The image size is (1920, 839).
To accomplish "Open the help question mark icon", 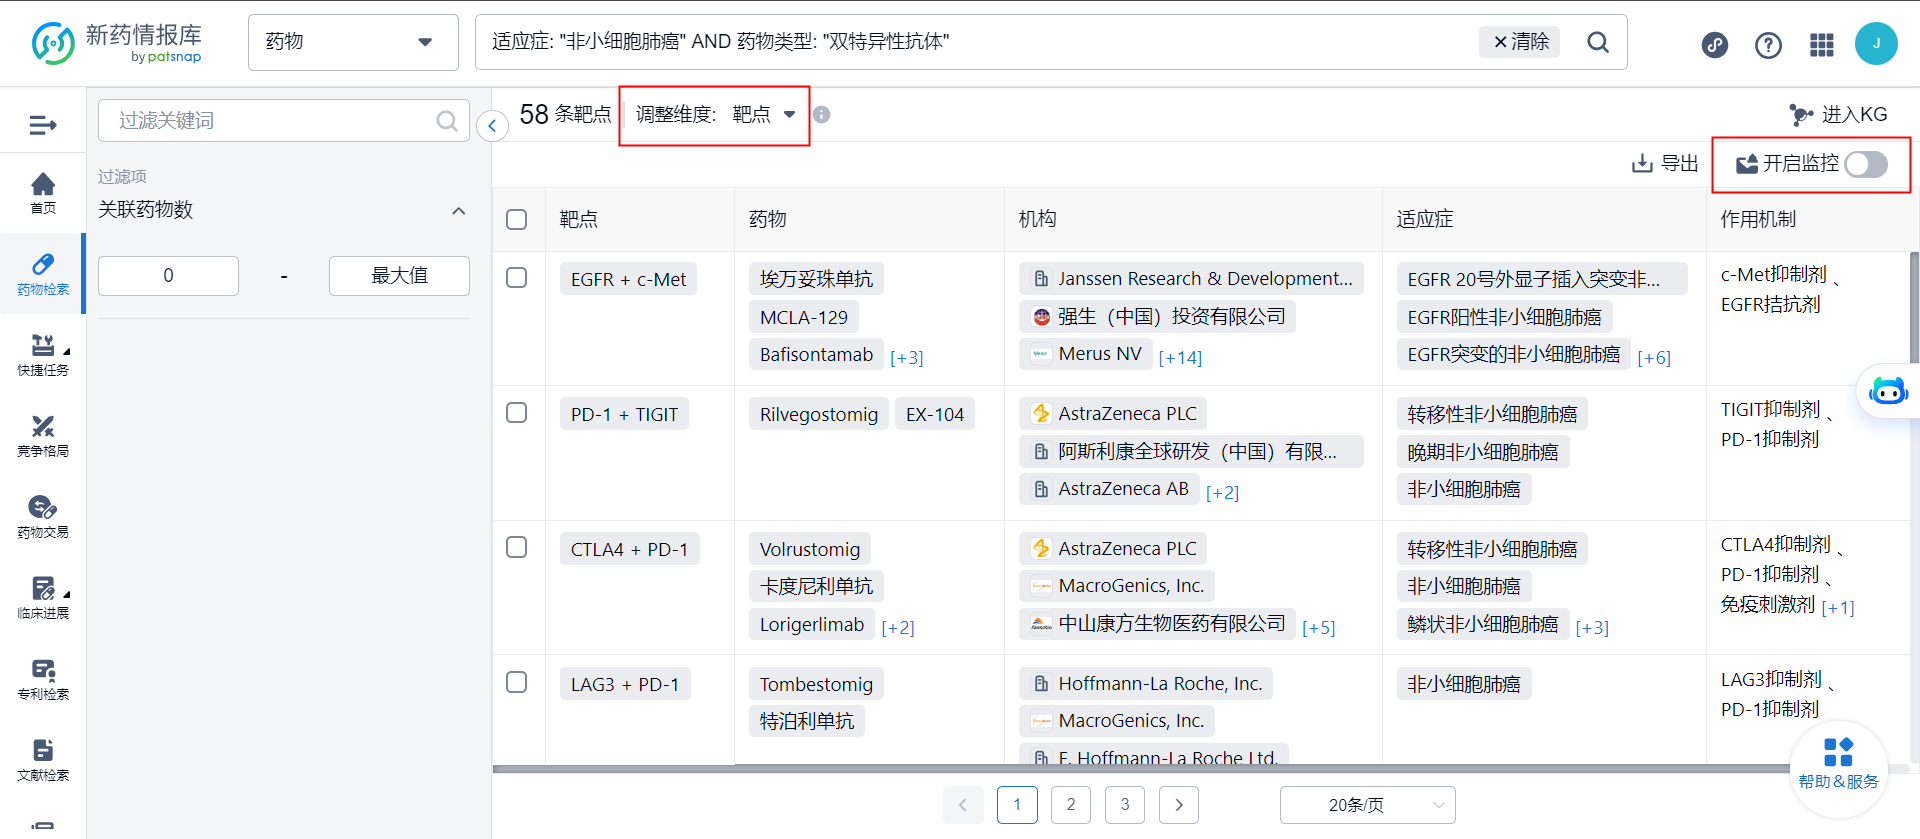I will pyautogui.click(x=1768, y=45).
